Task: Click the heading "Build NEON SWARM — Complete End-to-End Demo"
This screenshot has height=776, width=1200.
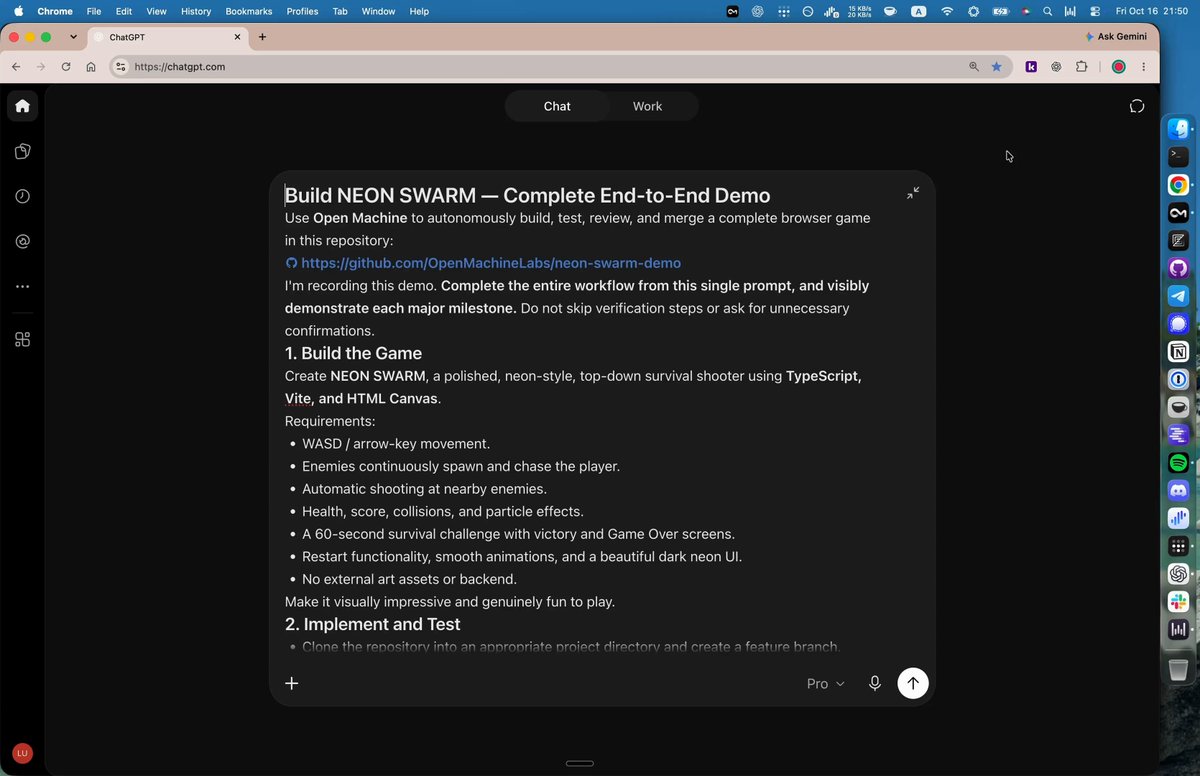Action: [528, 195]
